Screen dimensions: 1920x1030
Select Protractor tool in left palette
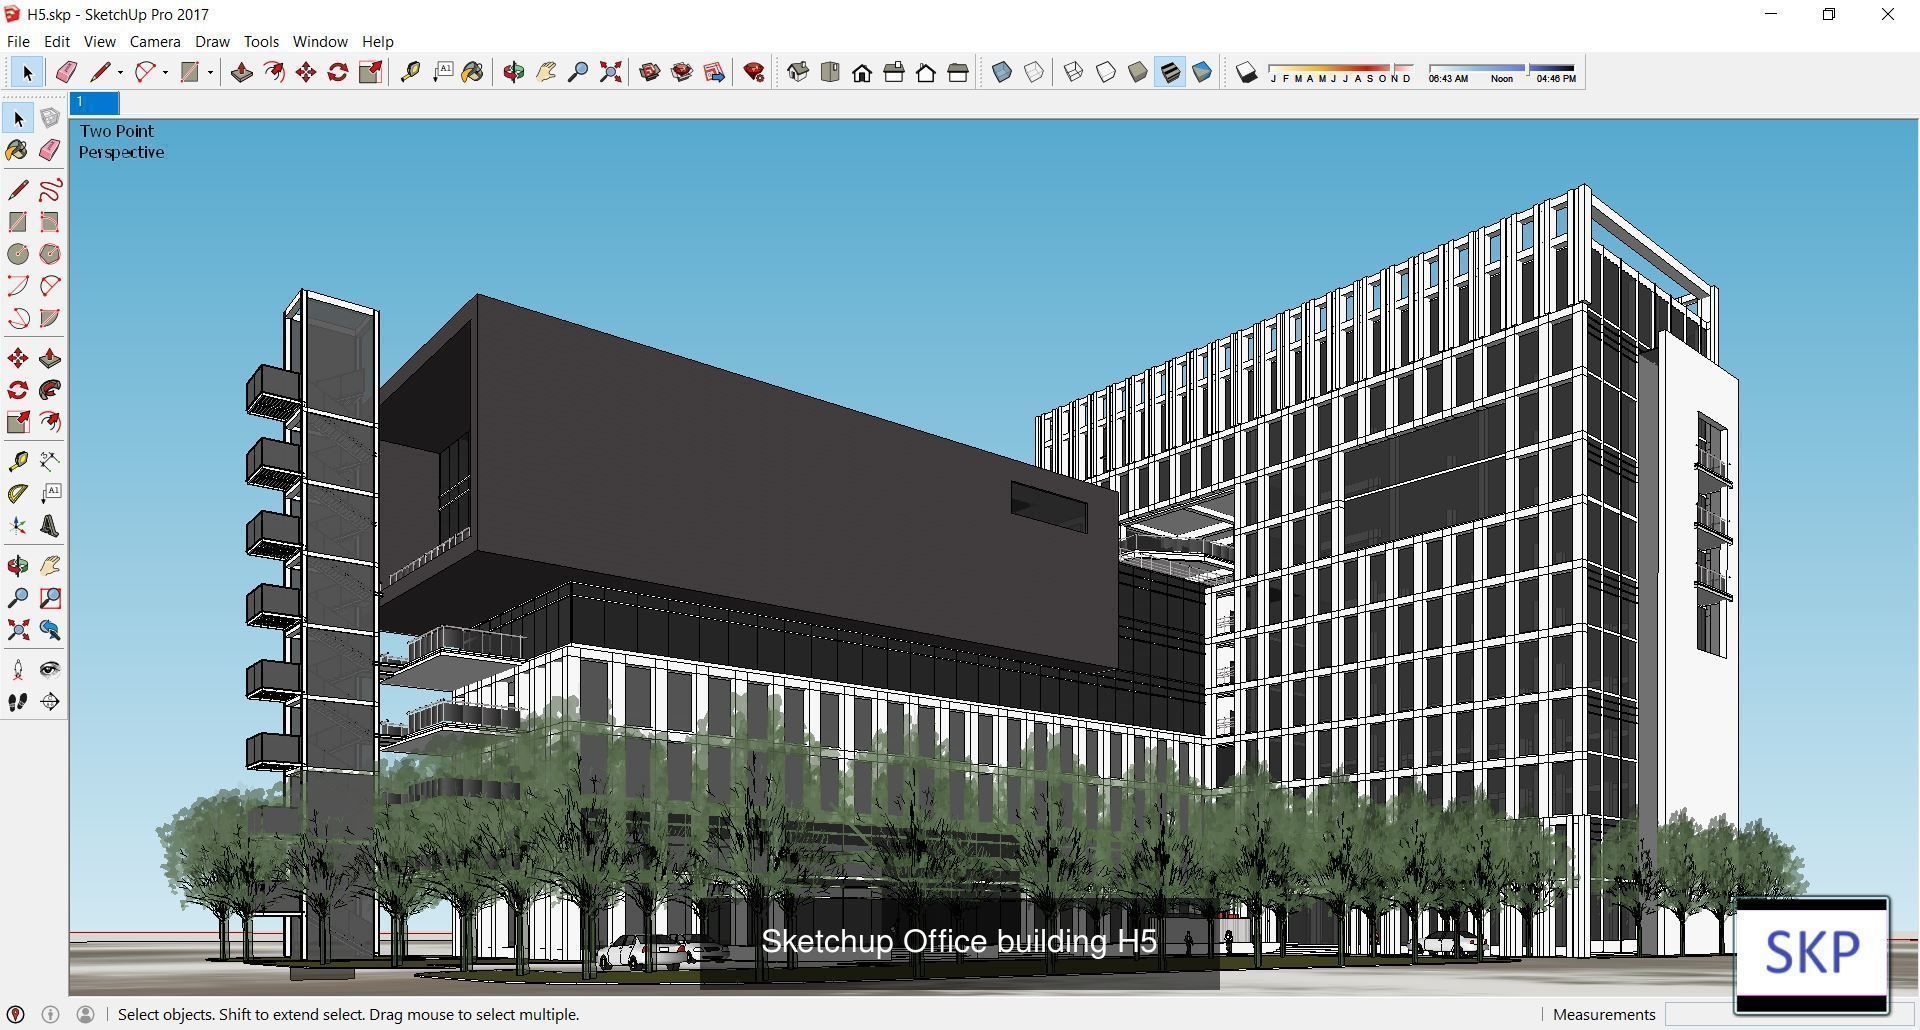pos(18,494)
